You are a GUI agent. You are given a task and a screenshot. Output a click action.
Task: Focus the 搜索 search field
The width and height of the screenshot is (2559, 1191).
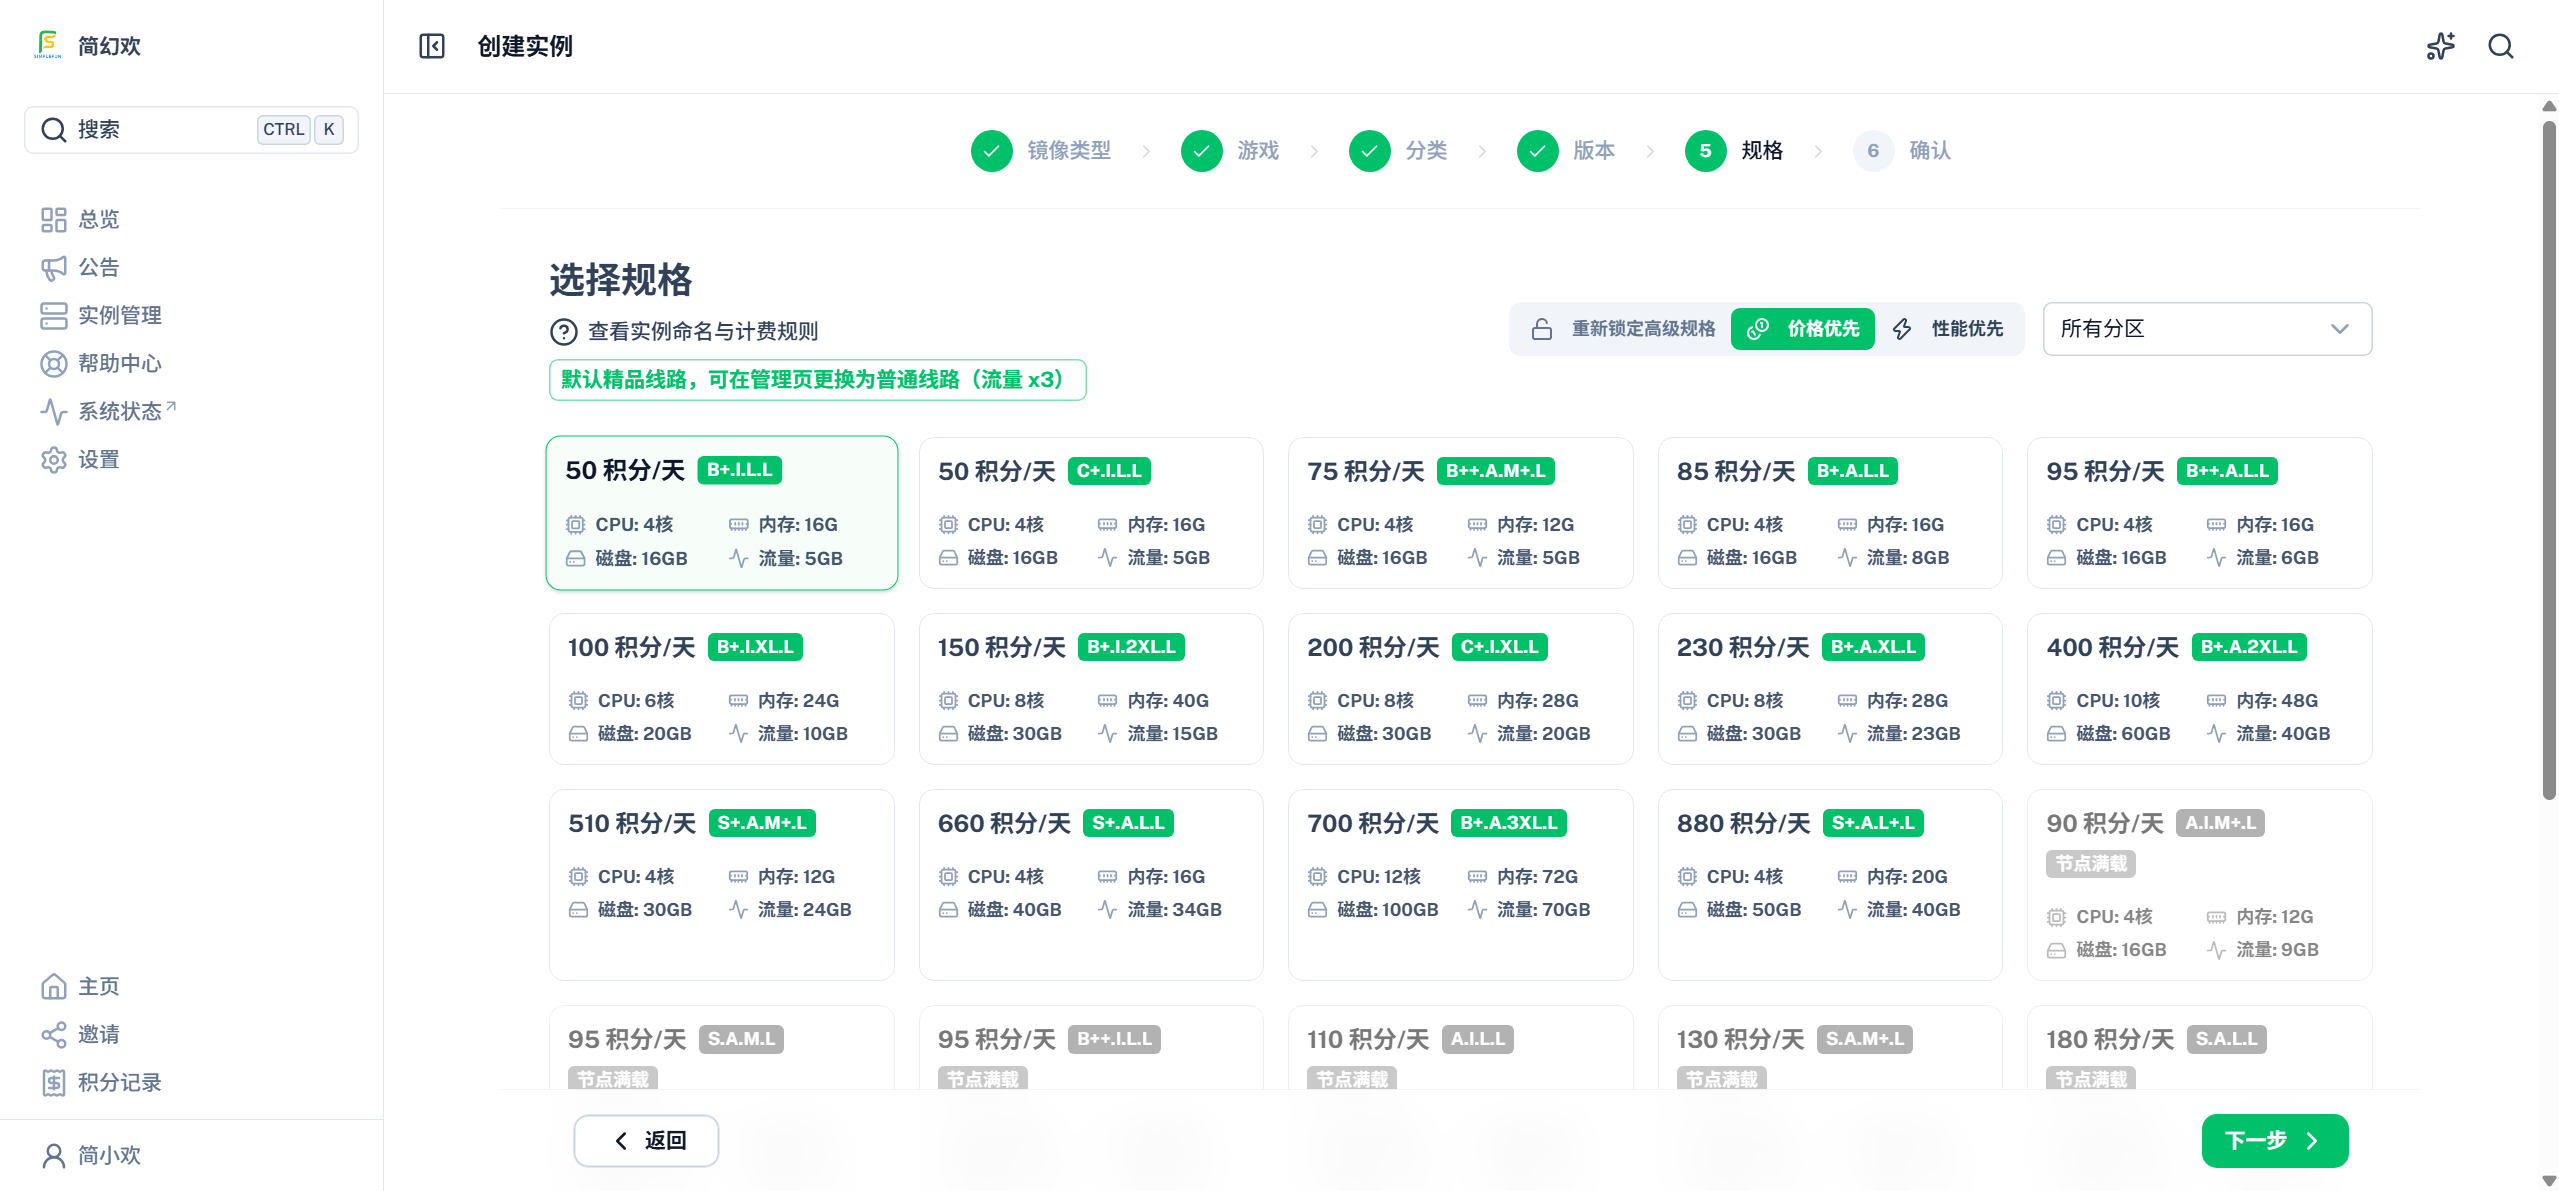coord(191,129)
